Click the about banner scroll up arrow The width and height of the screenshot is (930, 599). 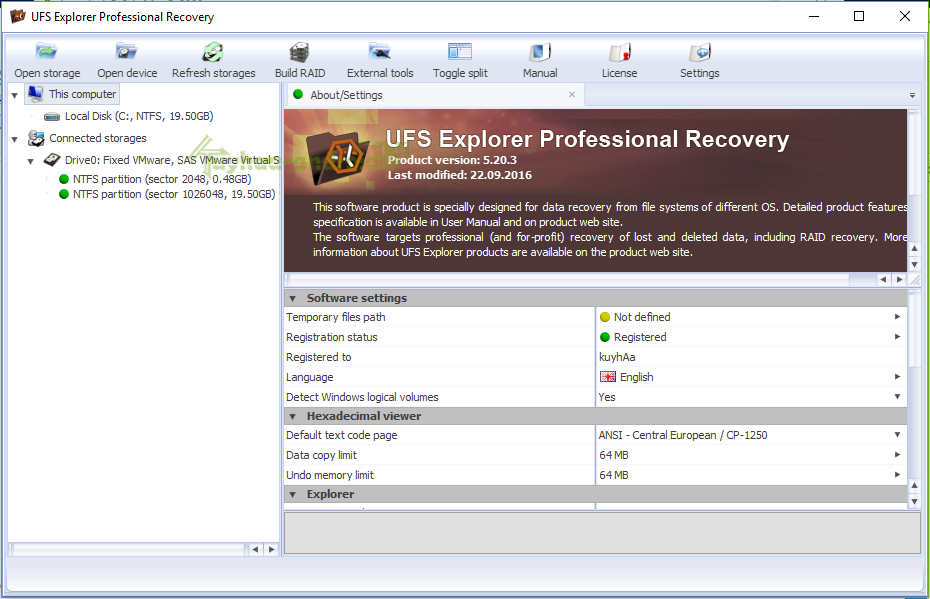915,248
